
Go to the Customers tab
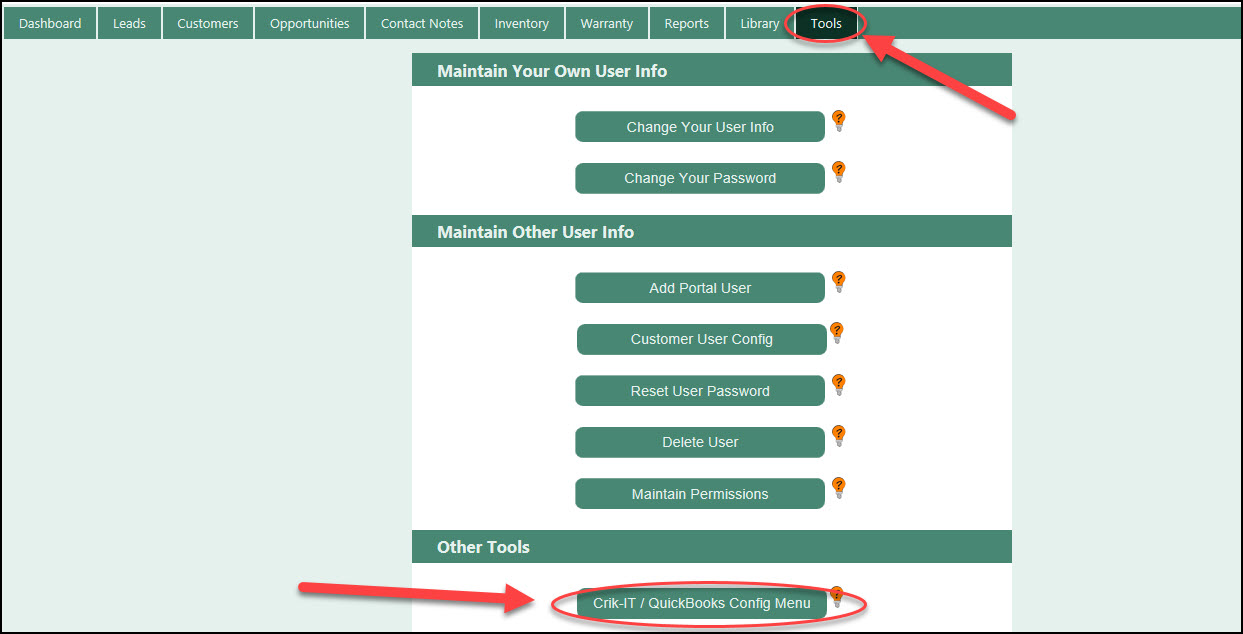(208, 23)
